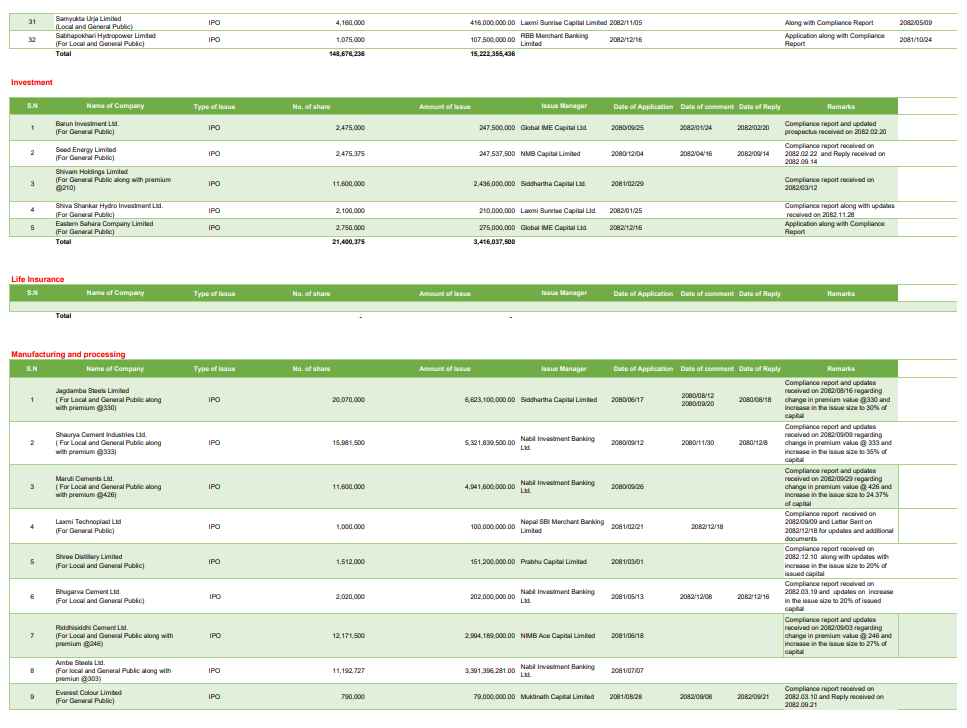The height and width of the screenshot is (728, 967).
Task: Click Eastern Sahara Company Limited entry
Action: tap(104, 224)
